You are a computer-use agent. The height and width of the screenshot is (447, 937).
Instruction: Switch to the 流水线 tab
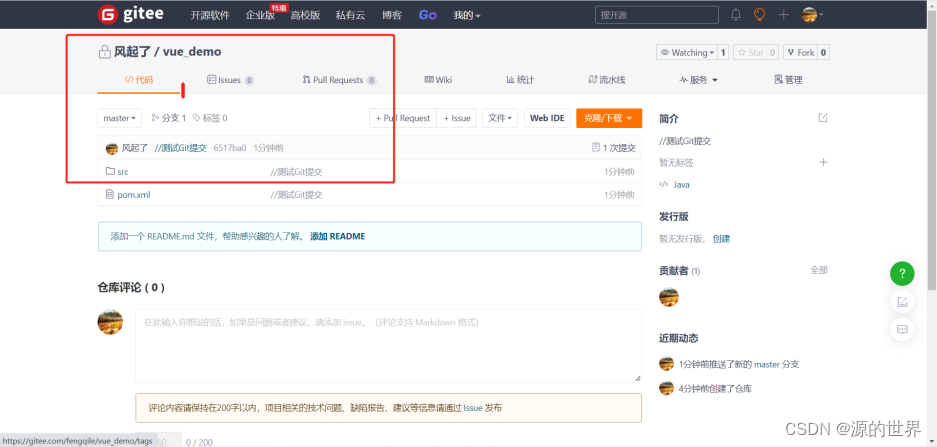coord(607,79)
